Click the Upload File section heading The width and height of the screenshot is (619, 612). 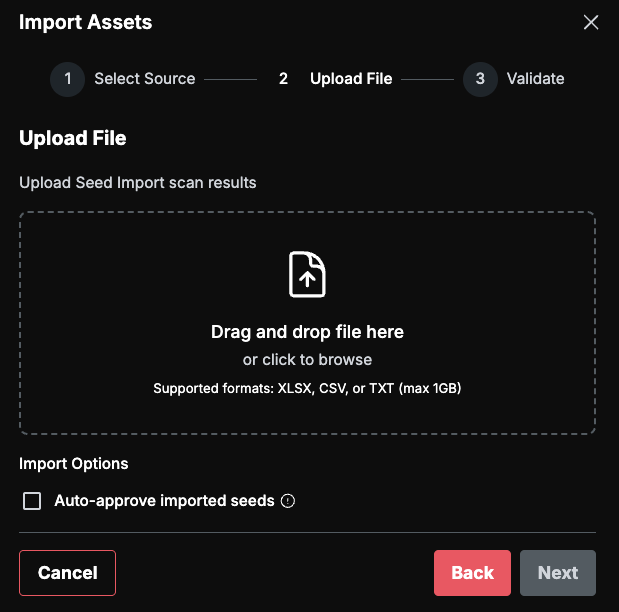pos(73,138)
